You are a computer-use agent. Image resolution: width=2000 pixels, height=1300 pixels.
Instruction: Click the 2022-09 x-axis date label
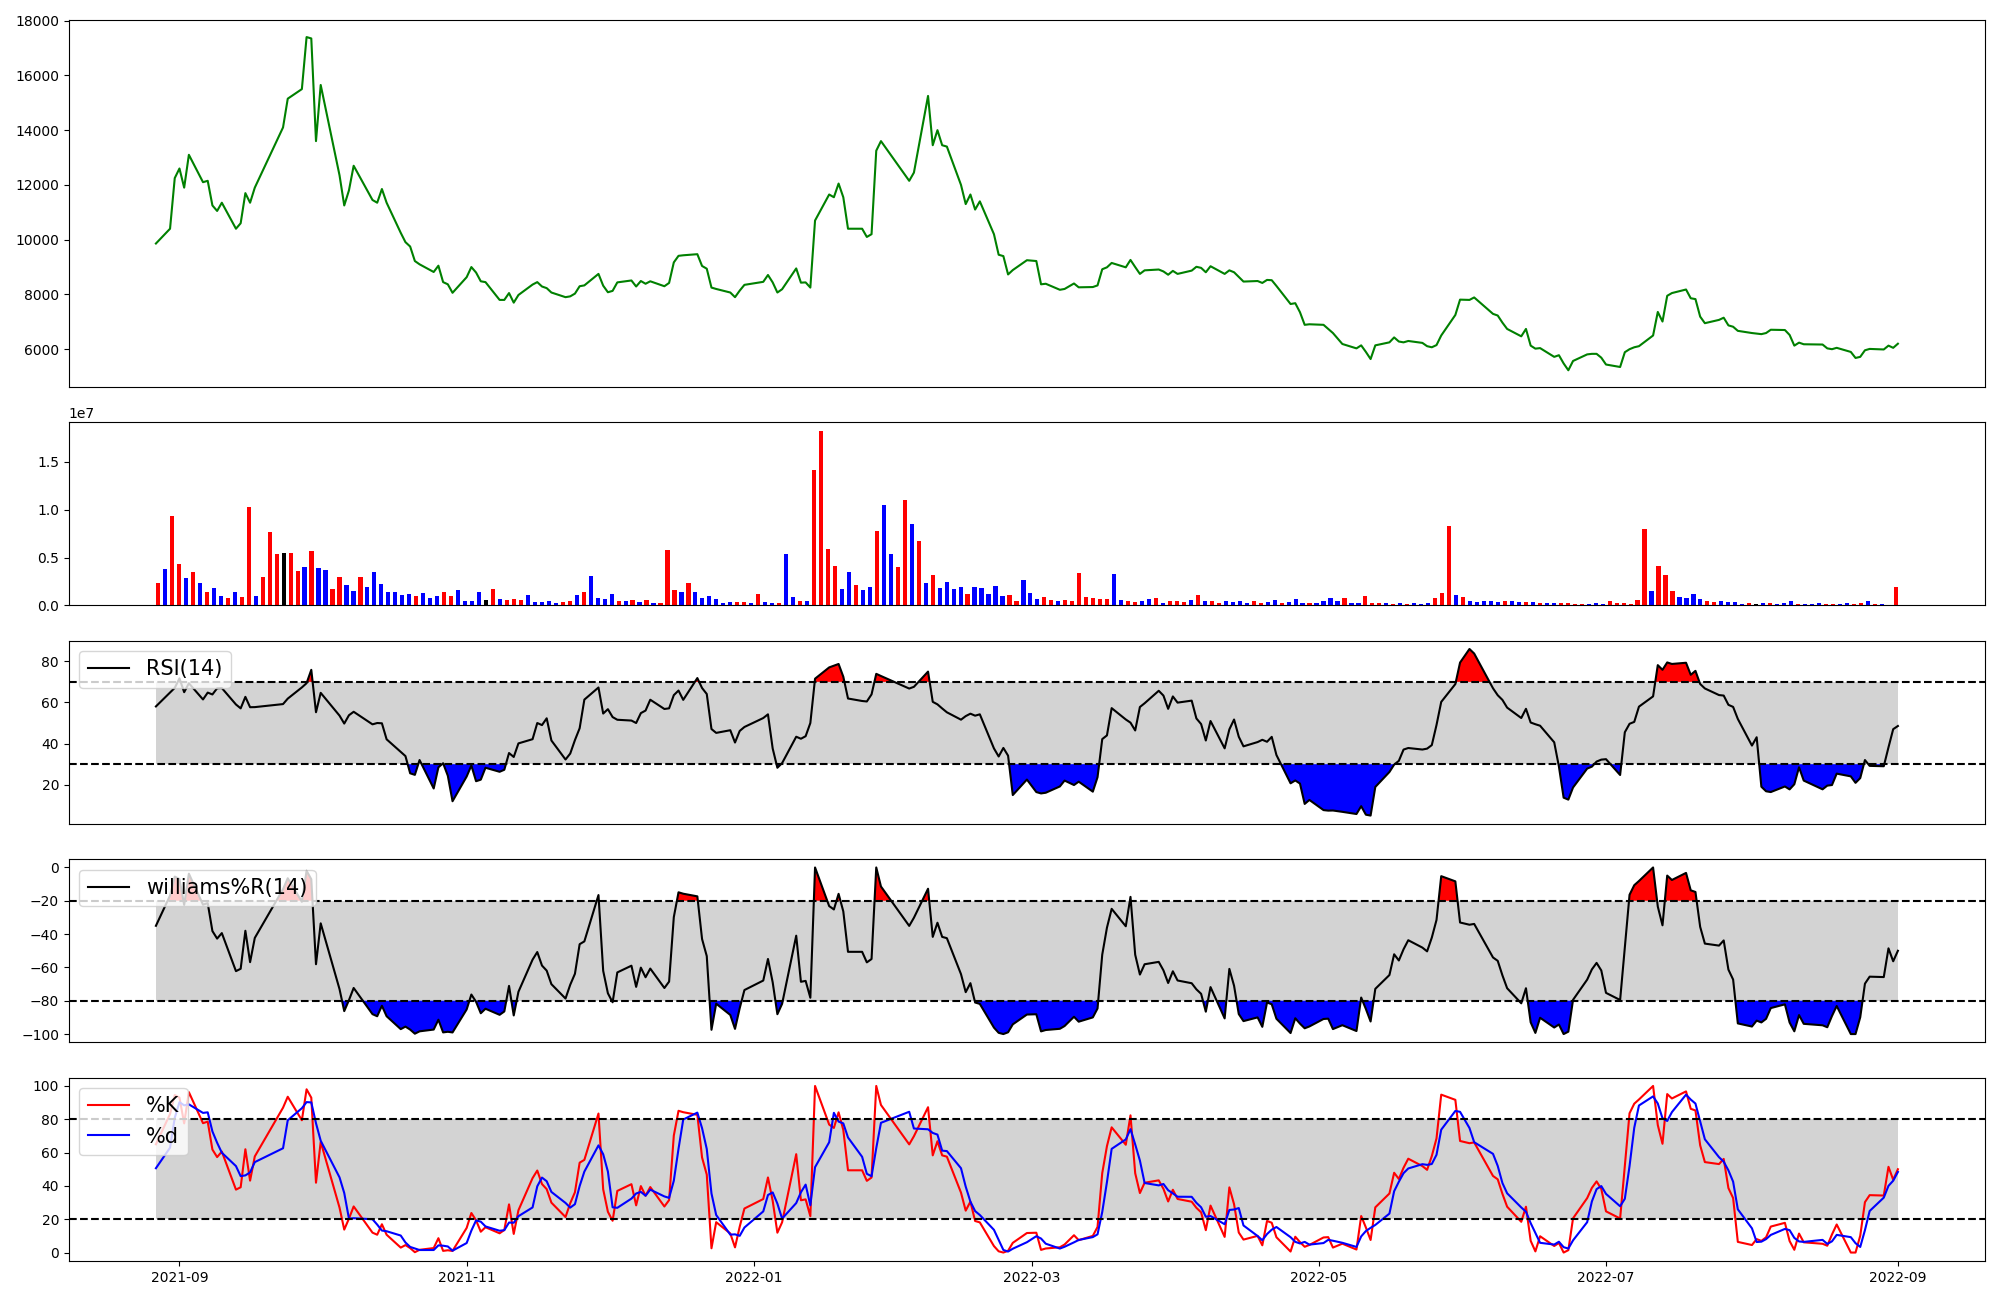1897,1277
